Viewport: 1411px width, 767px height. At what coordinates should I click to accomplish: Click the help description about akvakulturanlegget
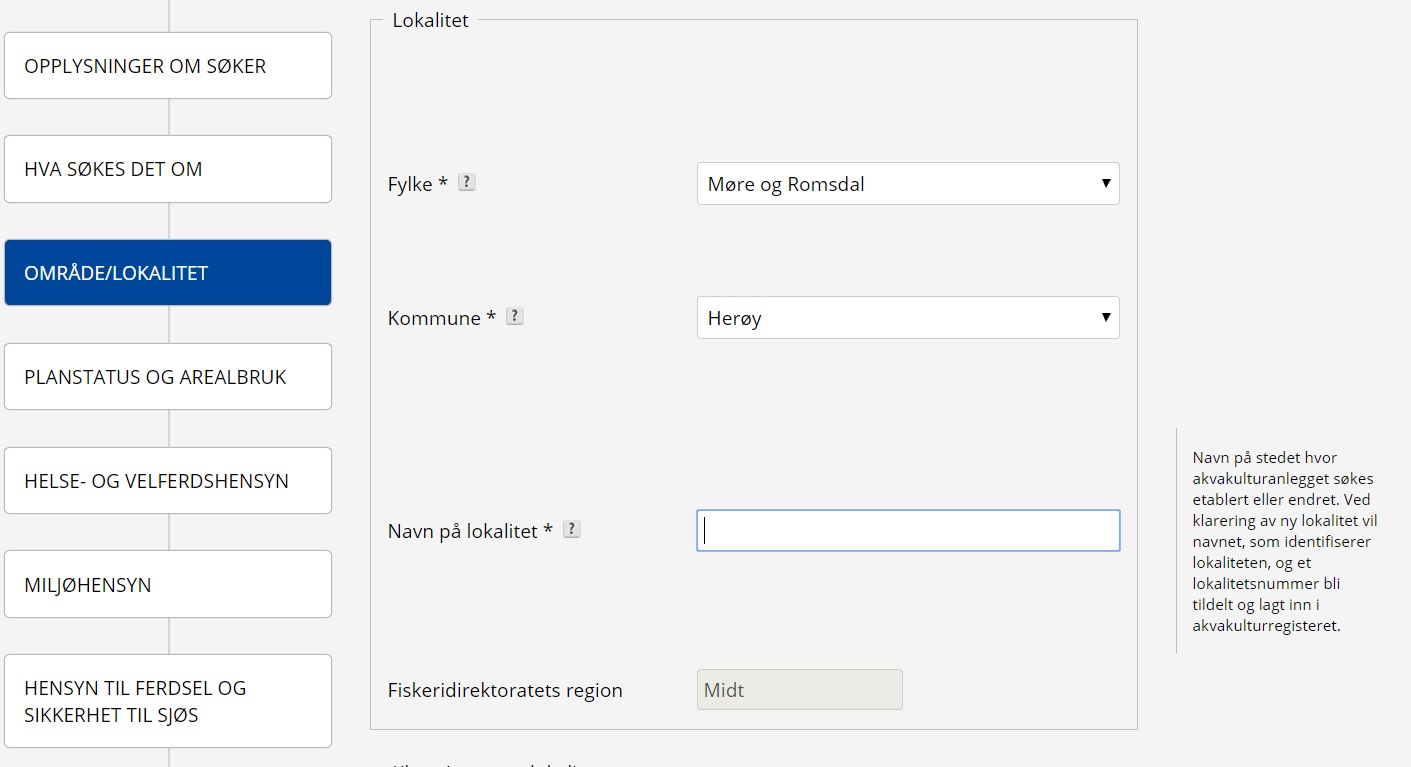click(x=1285, y=541)
